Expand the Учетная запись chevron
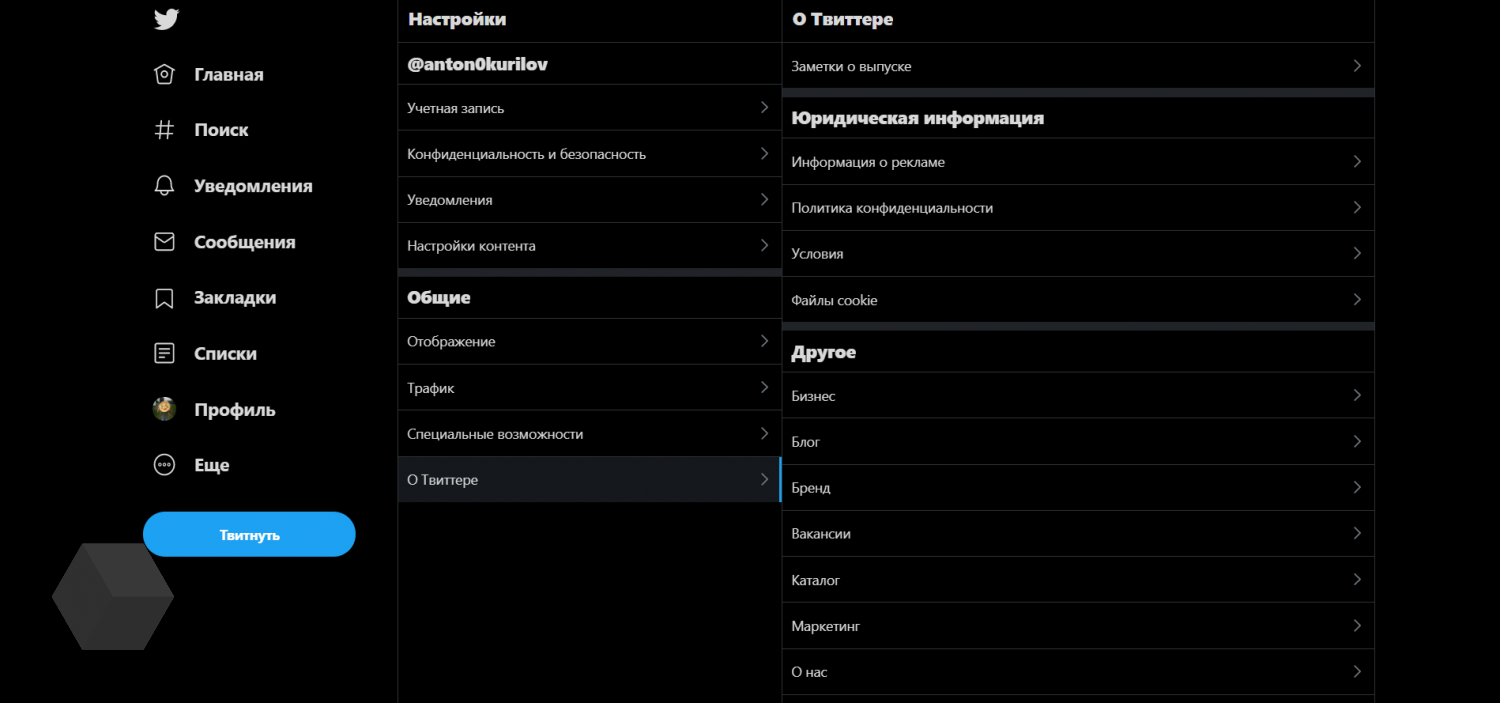 764,107
